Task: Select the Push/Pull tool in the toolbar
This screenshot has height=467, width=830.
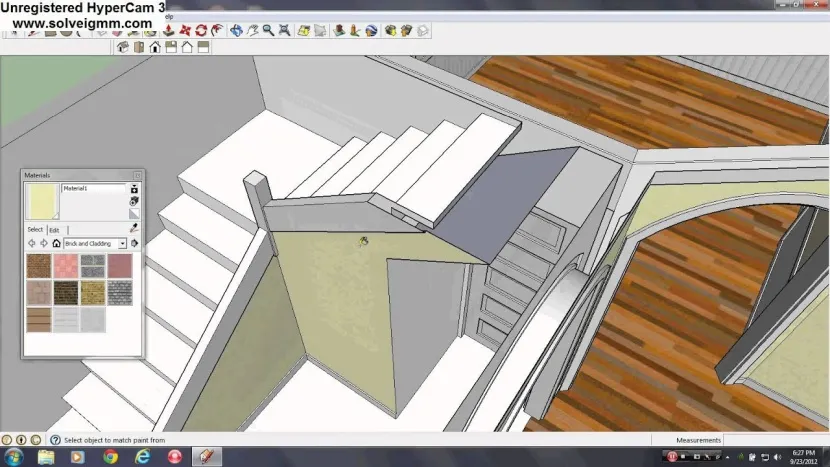Action: 166,31
